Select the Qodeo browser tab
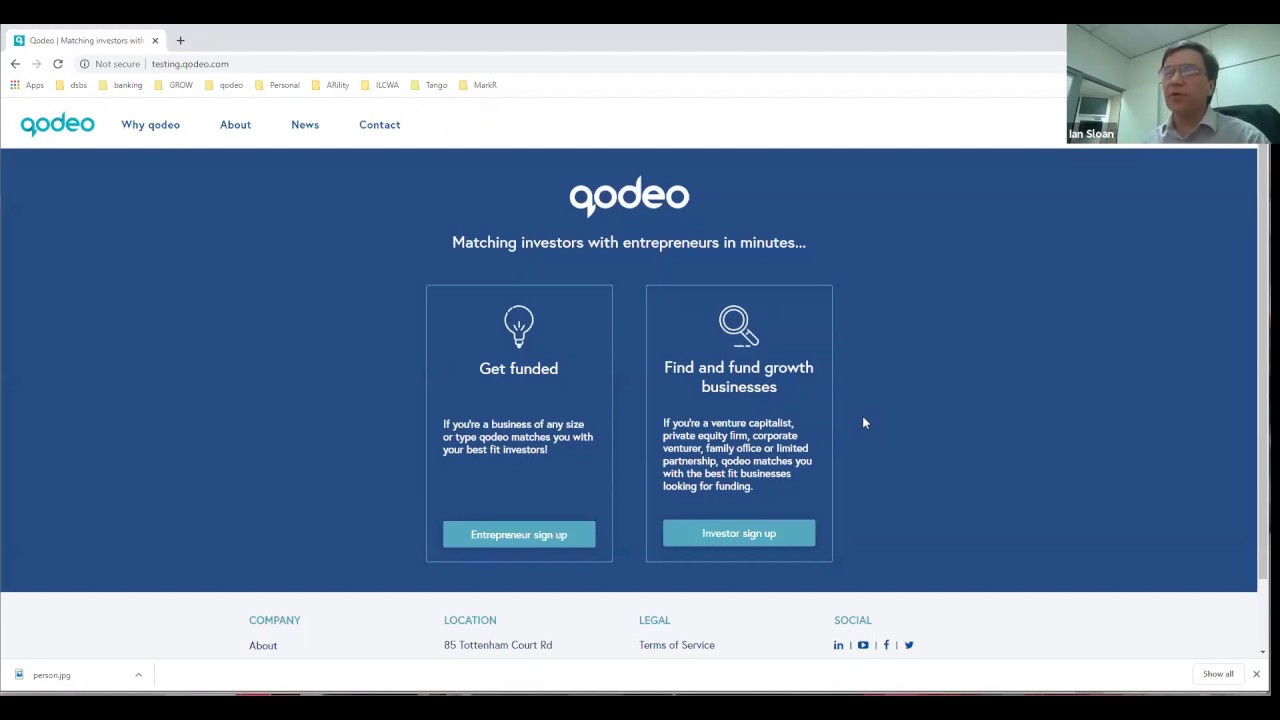The width and height of the screenshot is (1280, 720). coord(86,41)
